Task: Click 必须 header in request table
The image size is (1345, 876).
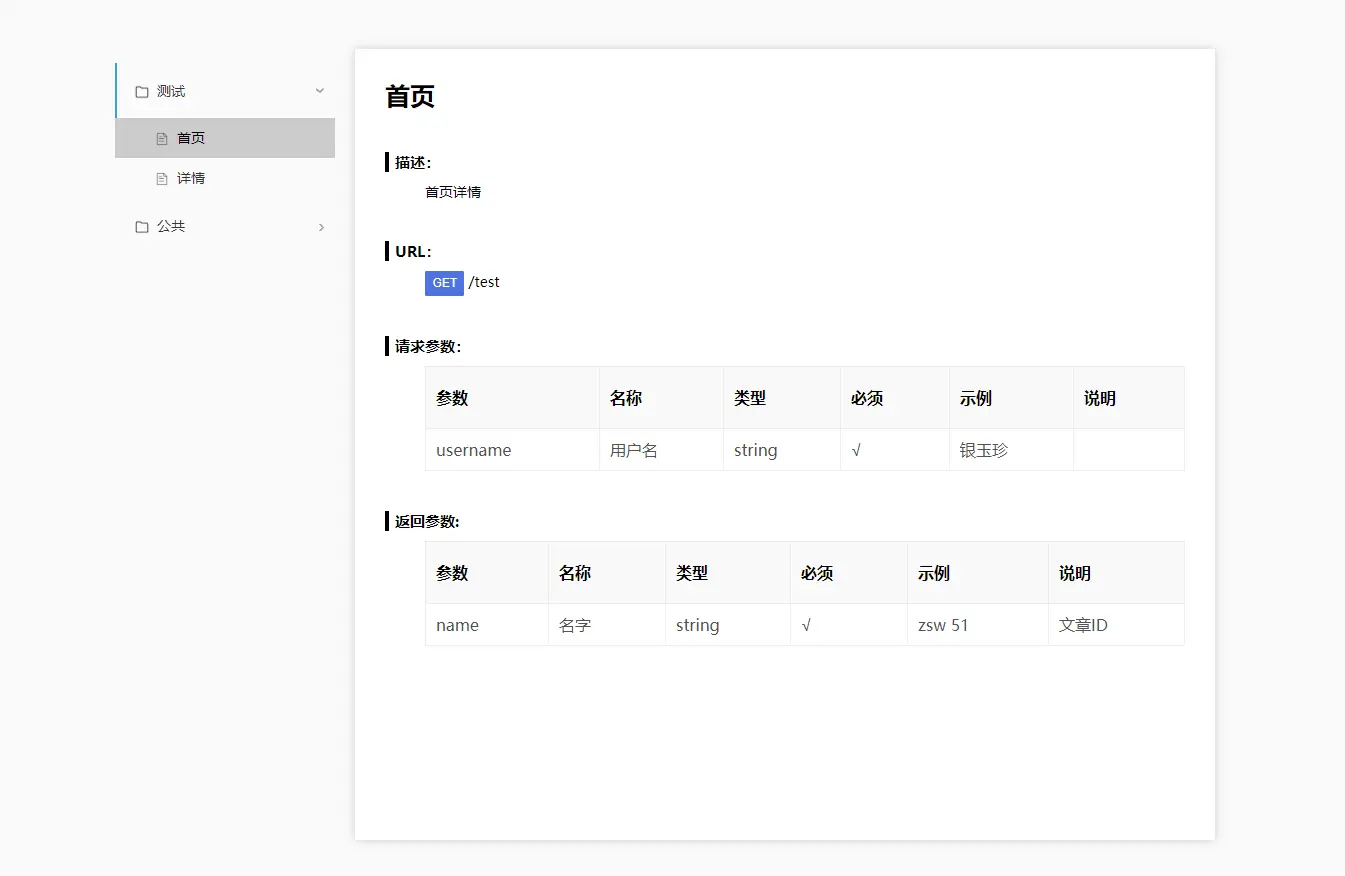Action: 895,398
